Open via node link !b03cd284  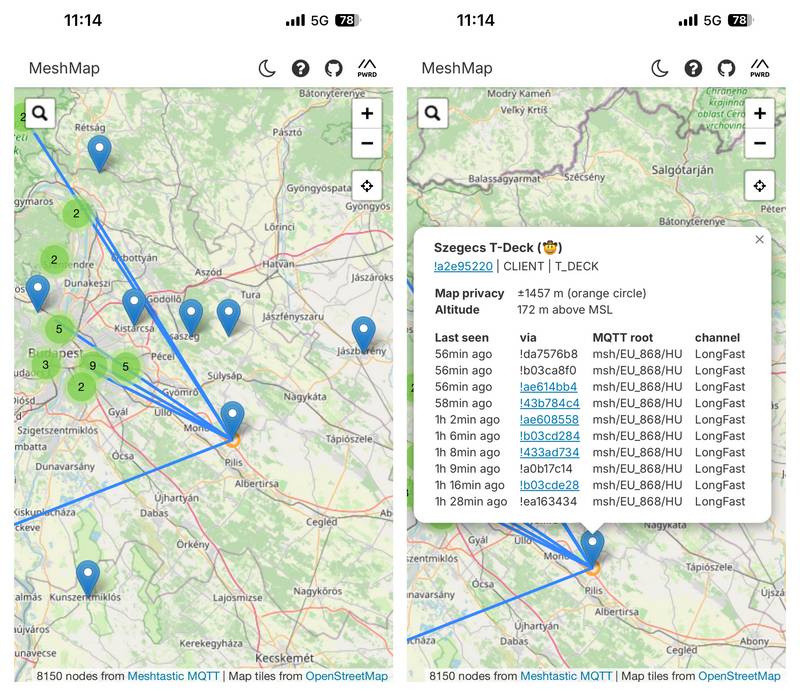[x=549, y=436]
